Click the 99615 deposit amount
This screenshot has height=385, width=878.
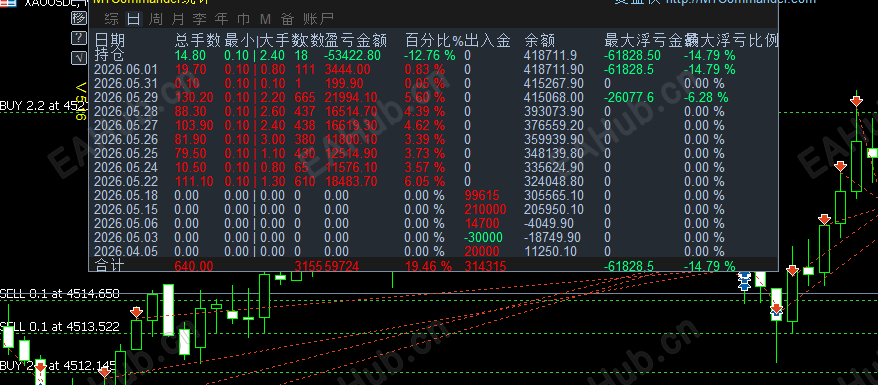(x=482, y=195)
